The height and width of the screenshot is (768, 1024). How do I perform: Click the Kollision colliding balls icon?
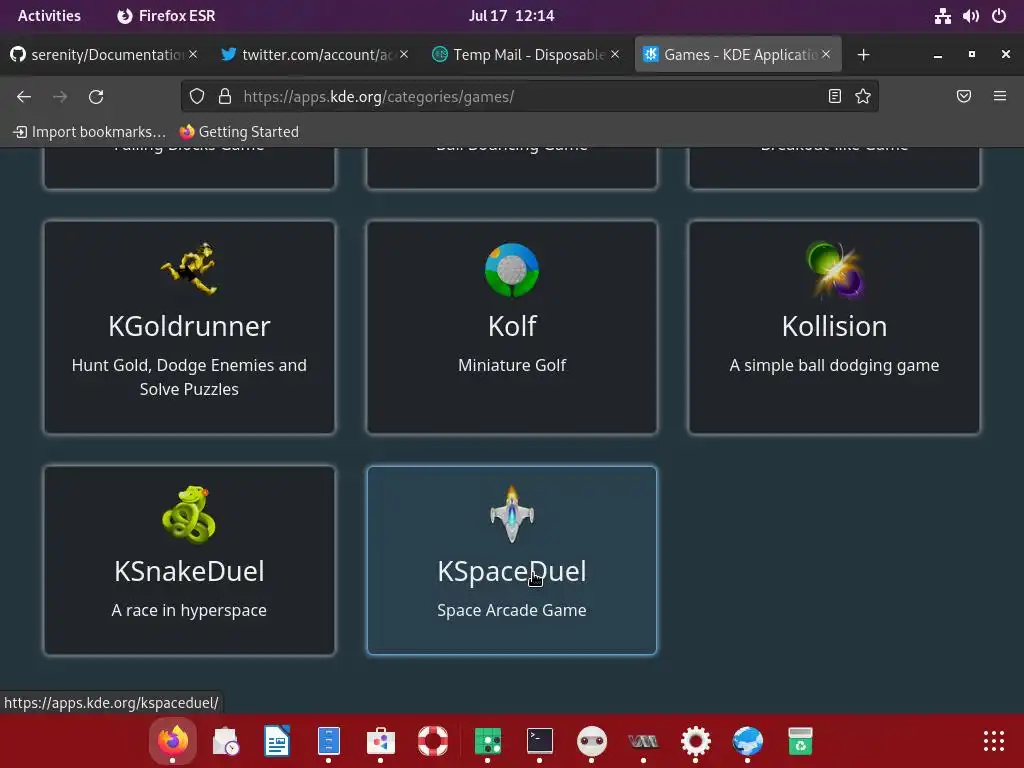(834, 270)
